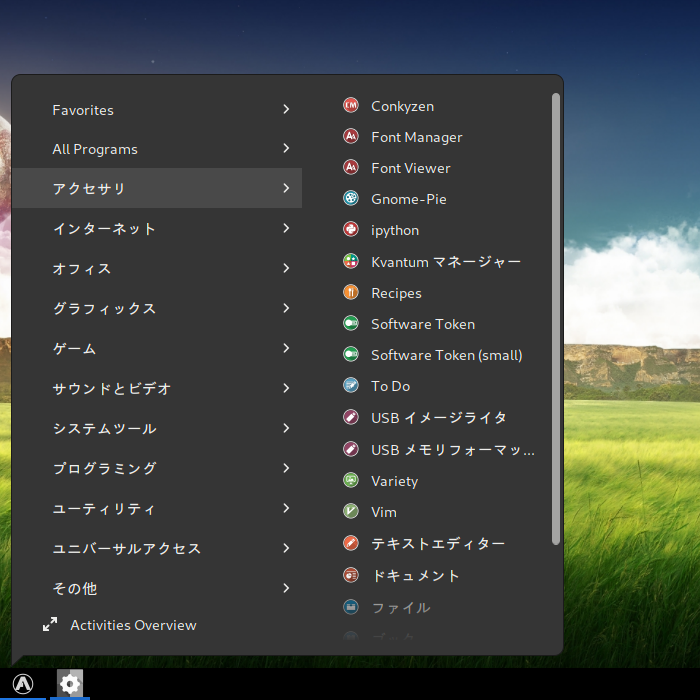Select the グラフィックス category label

(104, 308)
